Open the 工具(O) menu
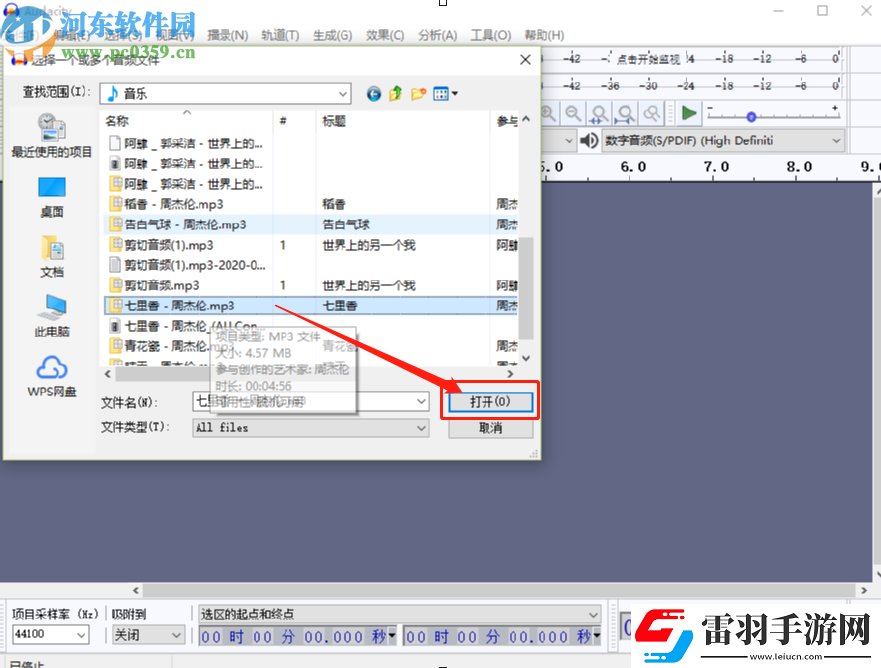881x668 pixels. 491,35
